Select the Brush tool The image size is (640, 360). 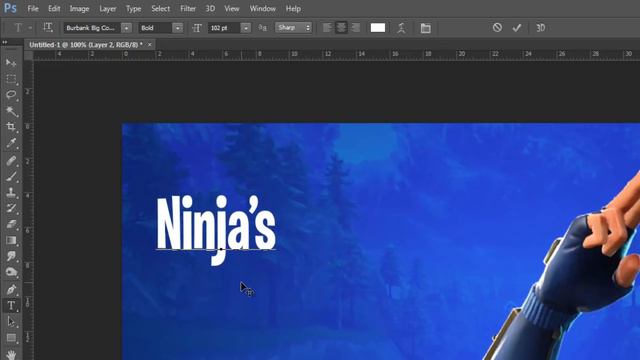(x=11, y=176)
